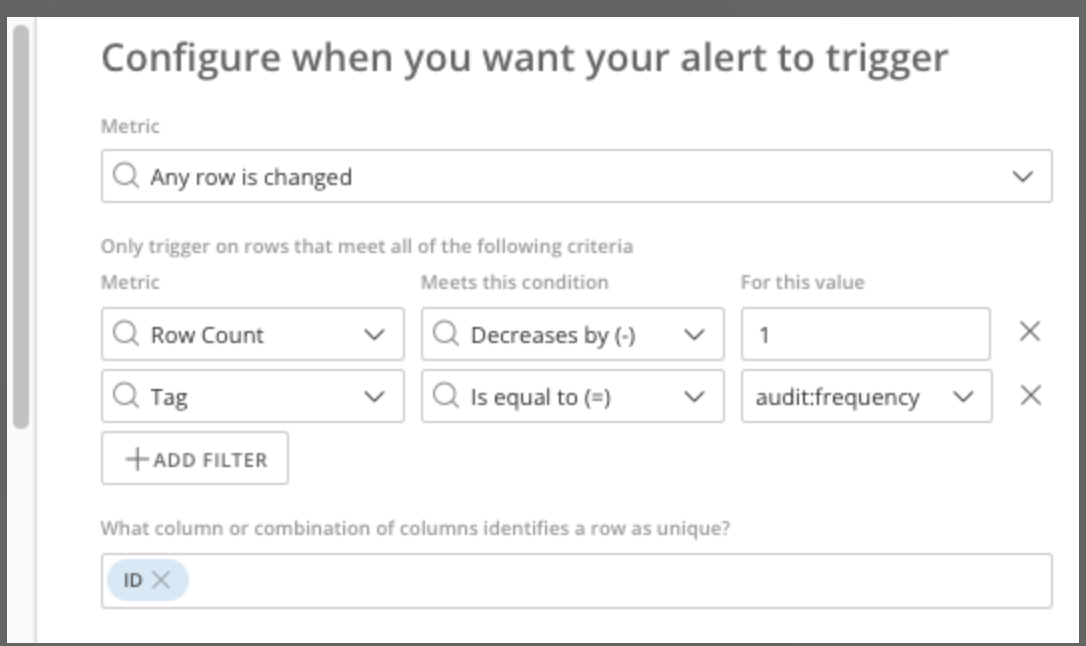Open the Is equal to (=) dropdown
Viewport: 1086px width, 646px height.
click(694, 397)
